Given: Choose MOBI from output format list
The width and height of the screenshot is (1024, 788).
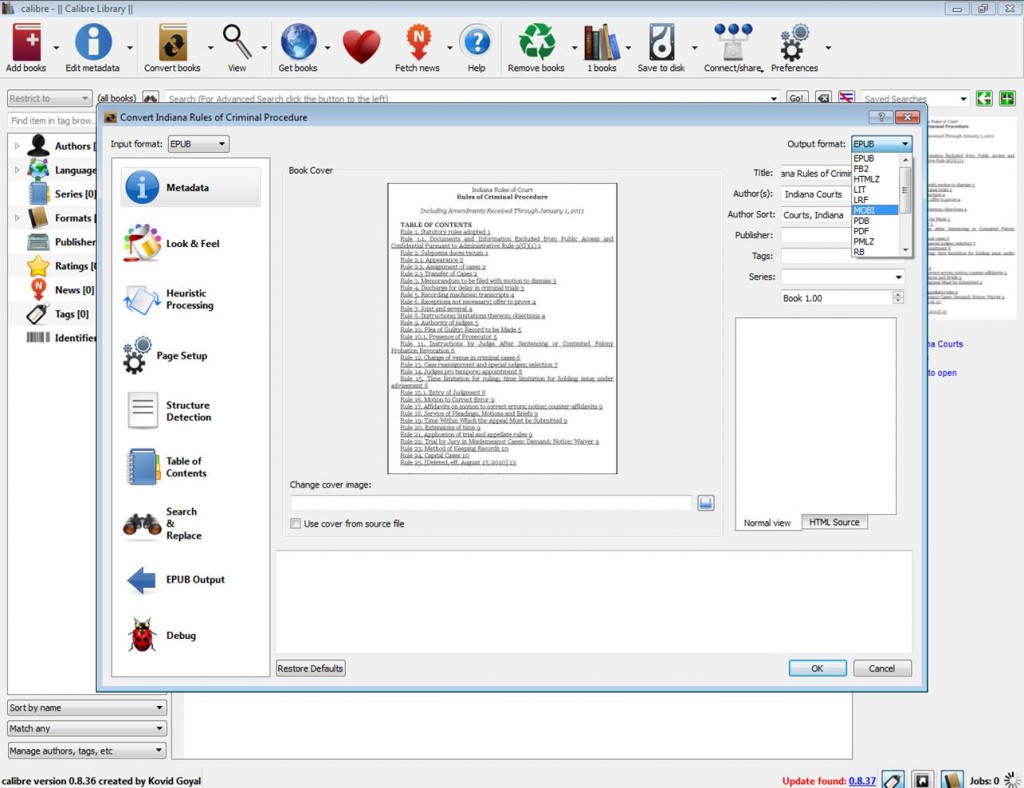Looking at the screenshot, I should pyautogui.click(x=875, y=210).
